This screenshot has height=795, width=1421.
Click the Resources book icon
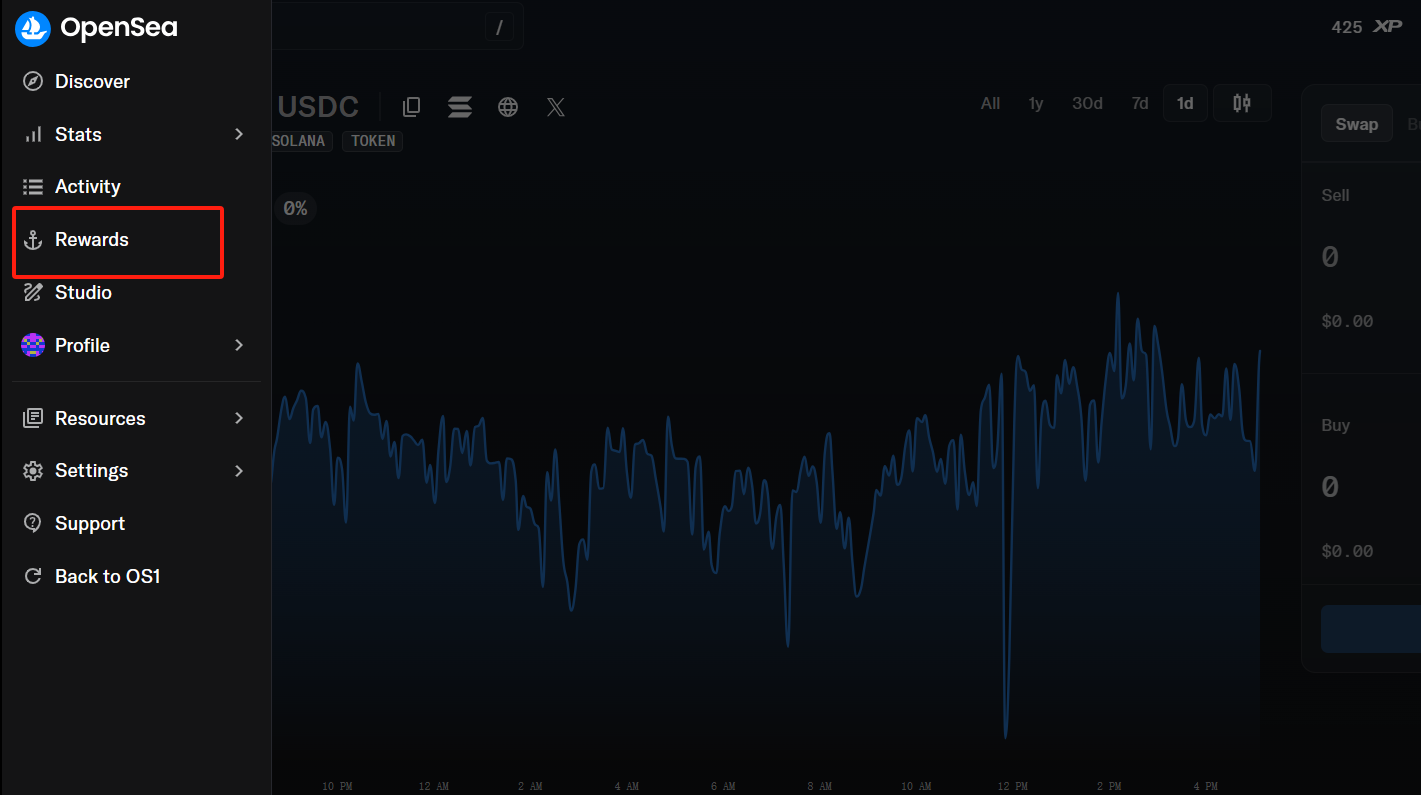[33, 418]
